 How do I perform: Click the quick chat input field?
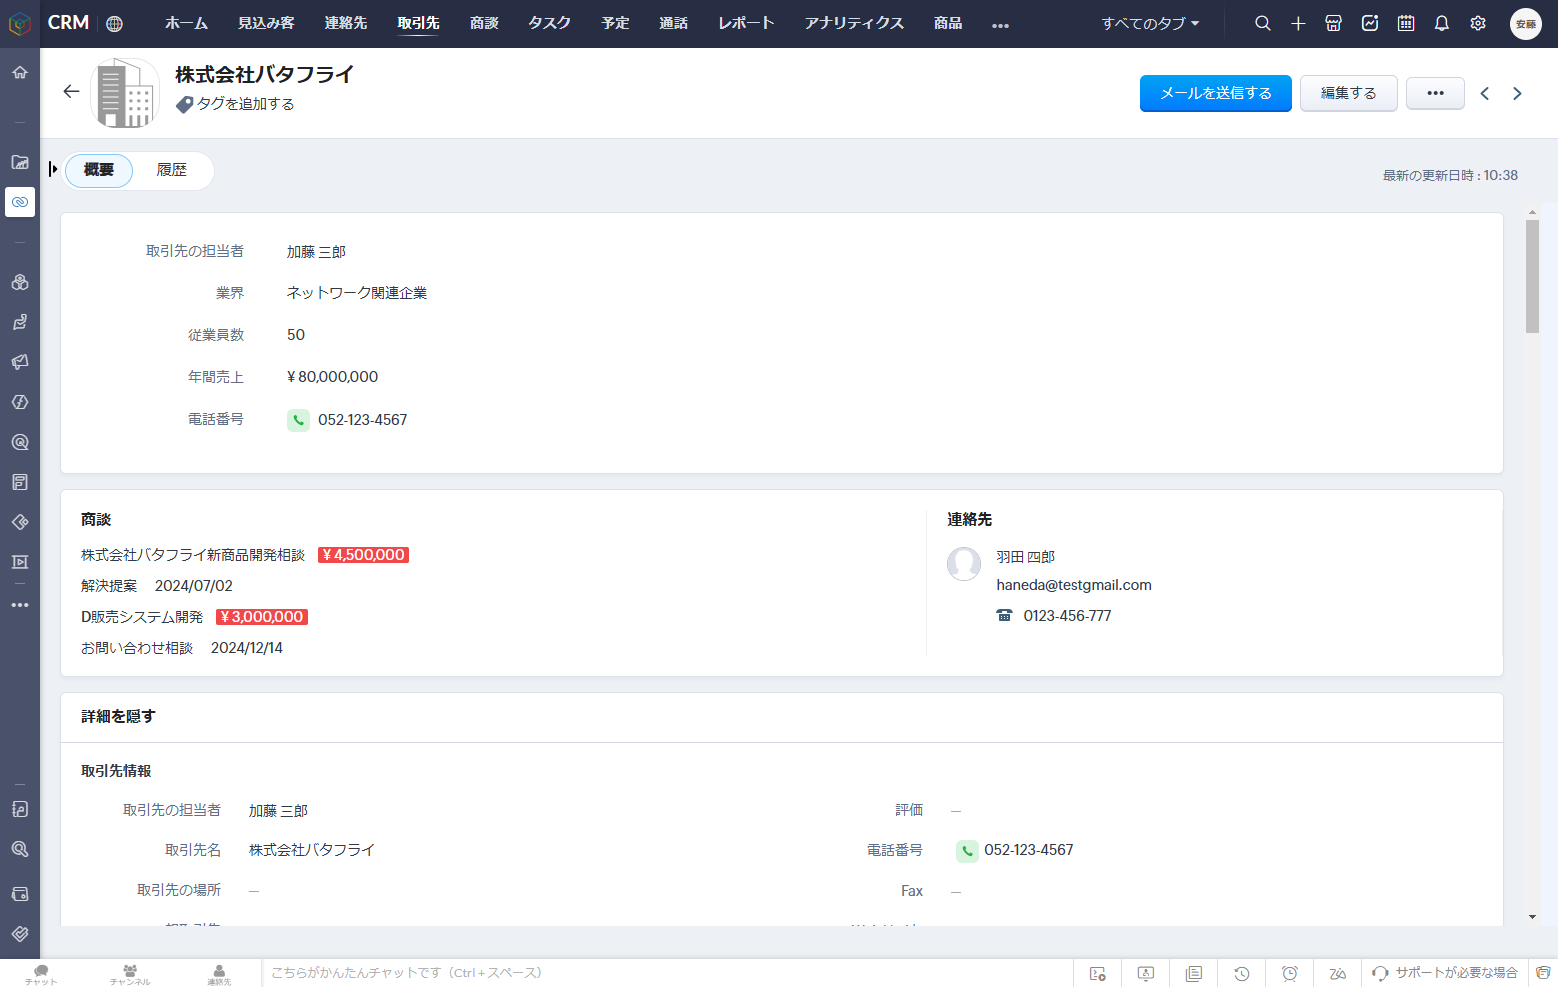coord(667,973)
